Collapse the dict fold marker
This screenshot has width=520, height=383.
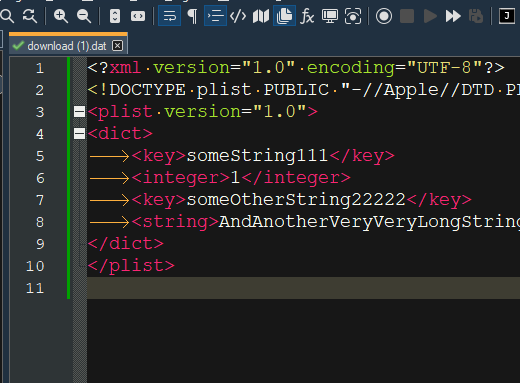click(79, 134)
